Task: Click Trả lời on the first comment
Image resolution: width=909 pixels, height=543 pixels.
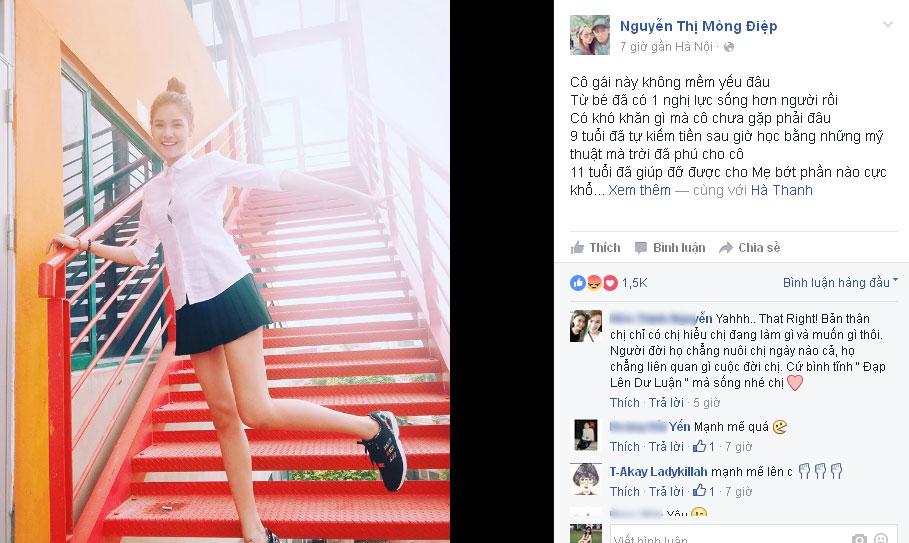Action: tap(666, 403)
